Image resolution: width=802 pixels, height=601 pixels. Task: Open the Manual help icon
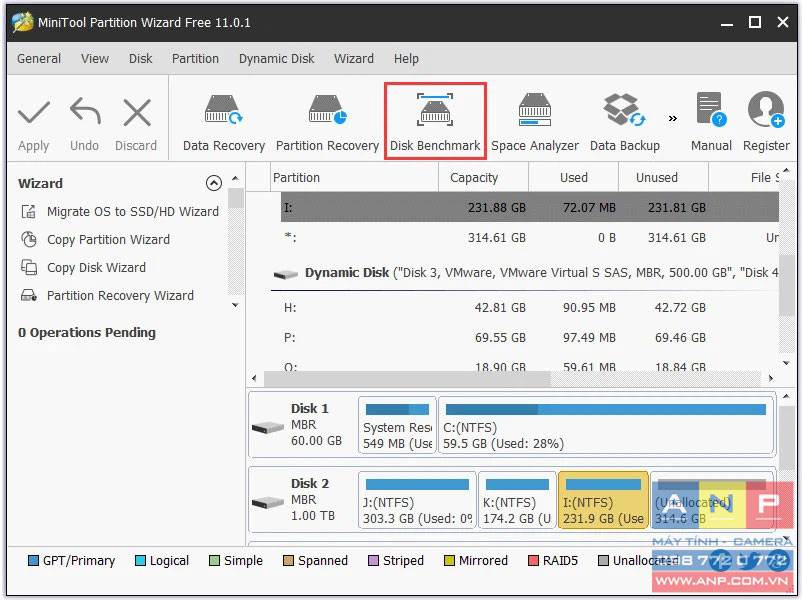(x=711, y=108)
